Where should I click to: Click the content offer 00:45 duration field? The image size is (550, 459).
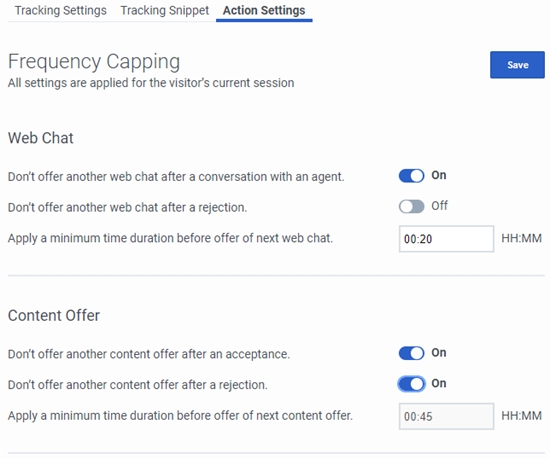click(x=446, y=416)
